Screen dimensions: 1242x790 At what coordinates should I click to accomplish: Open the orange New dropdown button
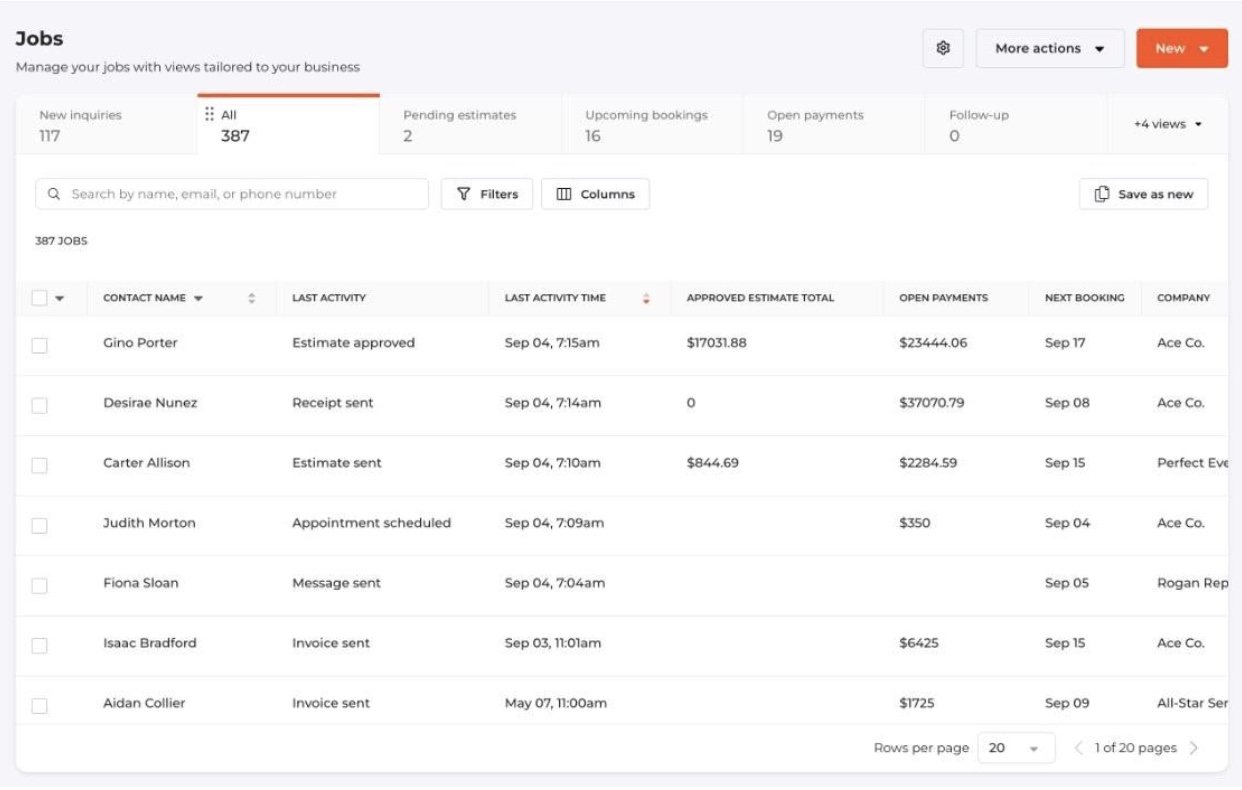pos(1181,48)
